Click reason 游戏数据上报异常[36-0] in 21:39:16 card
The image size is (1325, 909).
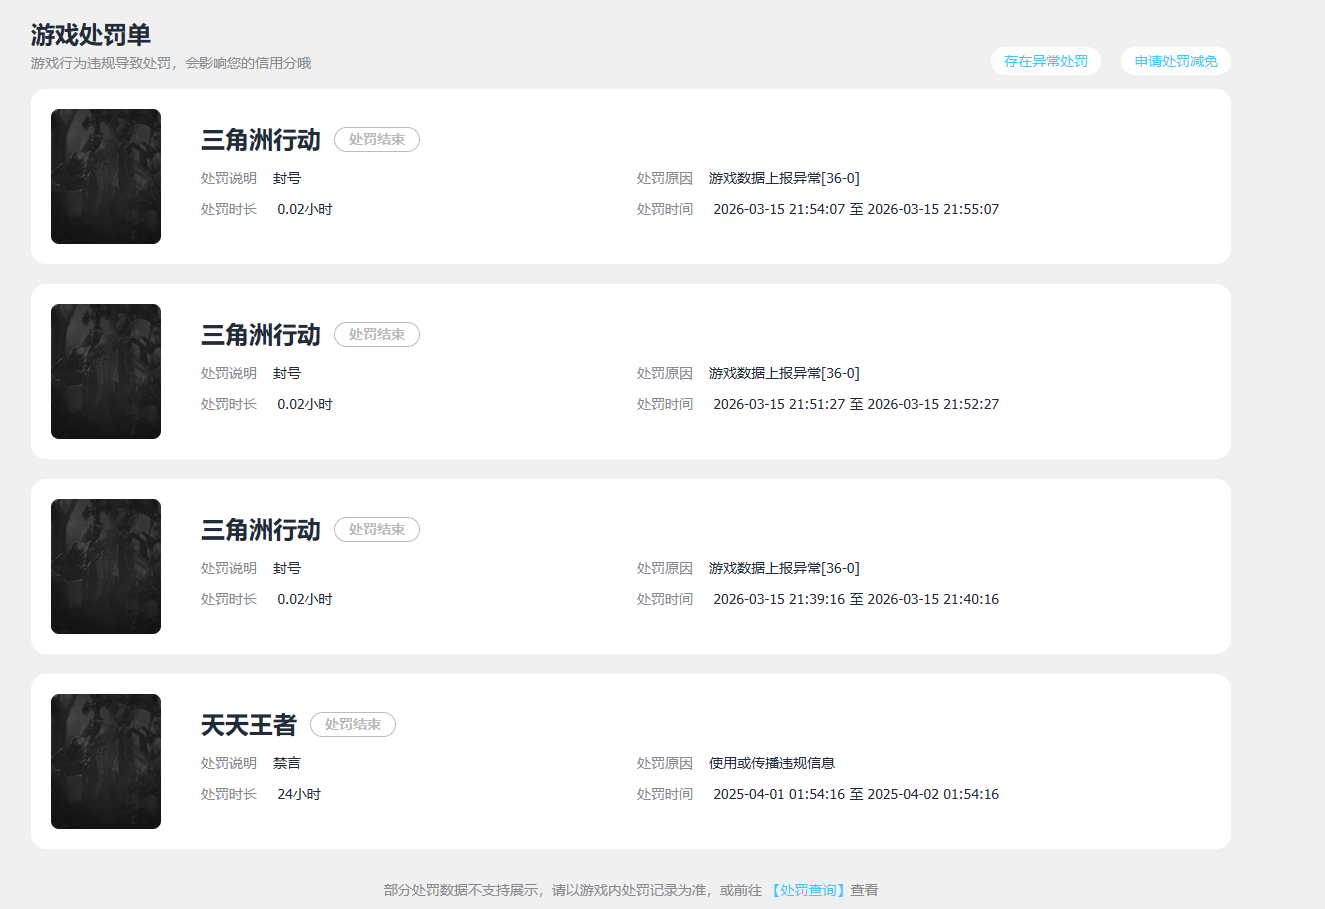pyautogui.click(x=784, y=568)
